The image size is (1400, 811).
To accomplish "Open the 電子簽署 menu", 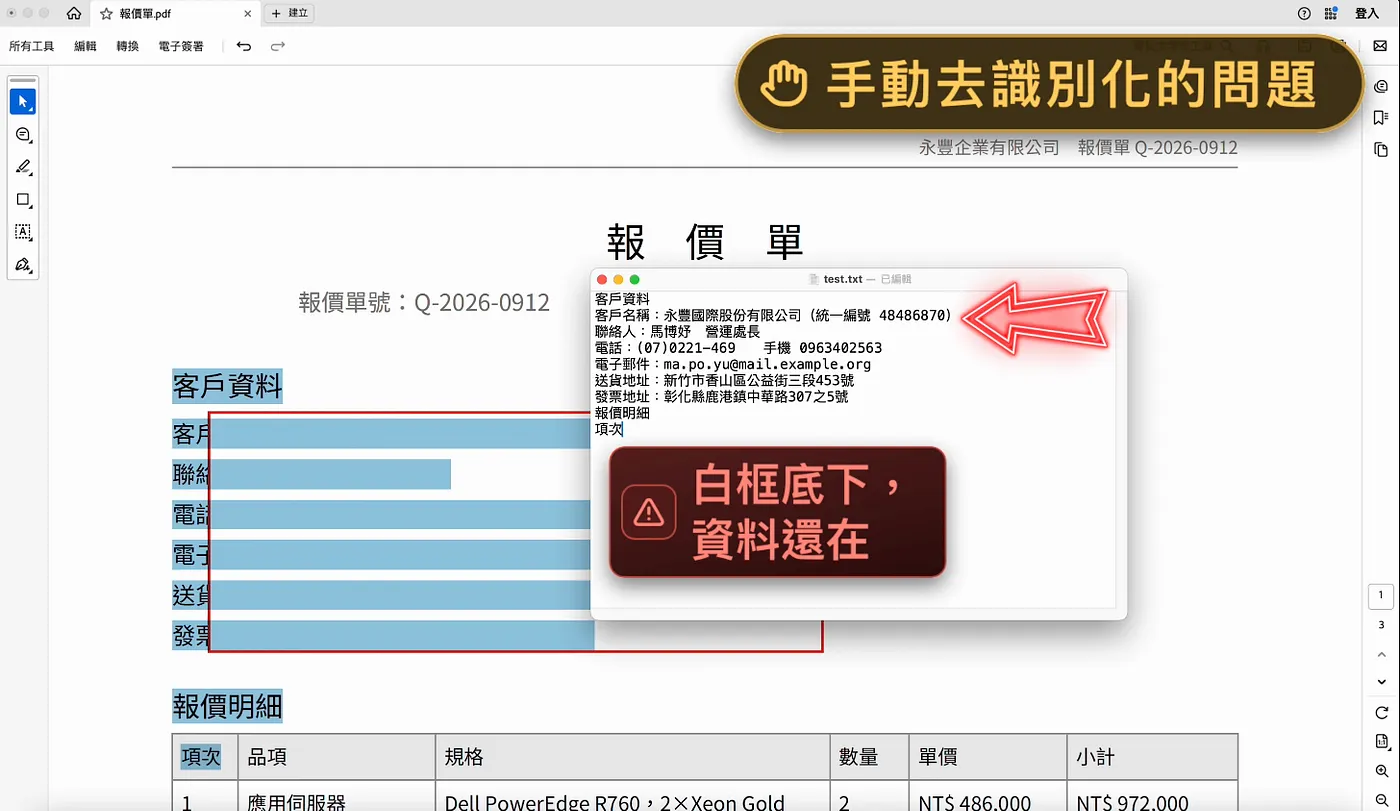I will pyautogui.click(x=181, y=46).
